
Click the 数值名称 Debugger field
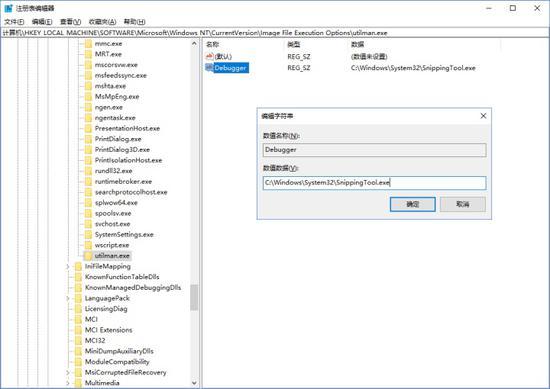[x=374, y=150]
